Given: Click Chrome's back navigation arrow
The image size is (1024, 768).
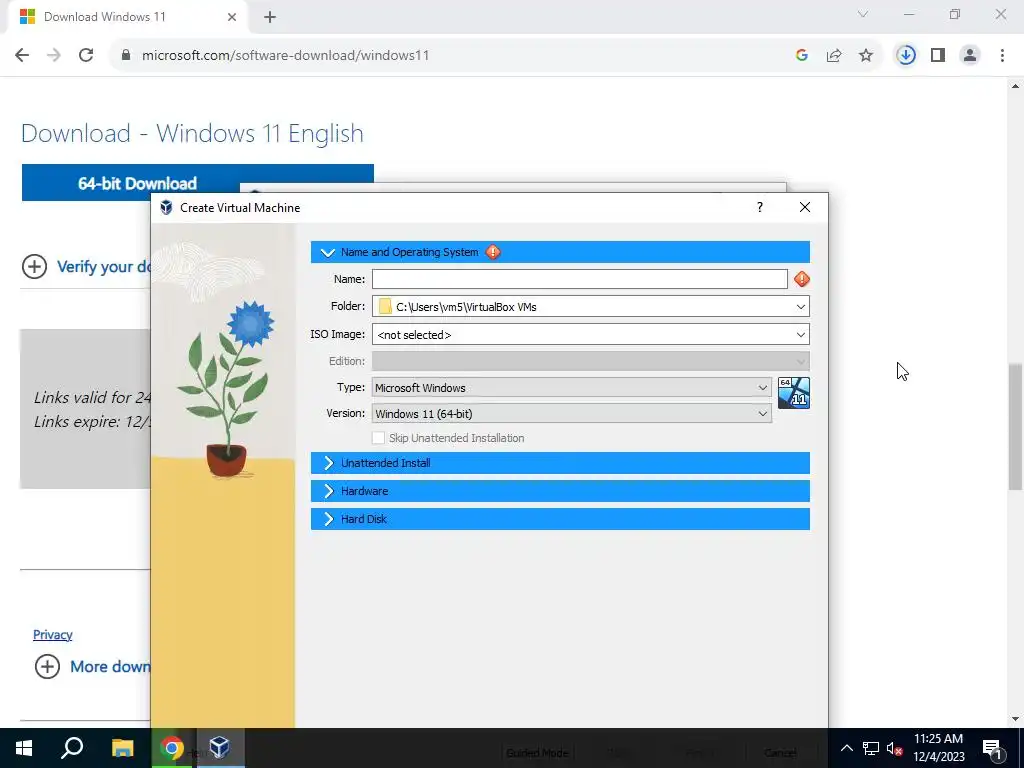Looking at the screenshot, I should point(22,56).
